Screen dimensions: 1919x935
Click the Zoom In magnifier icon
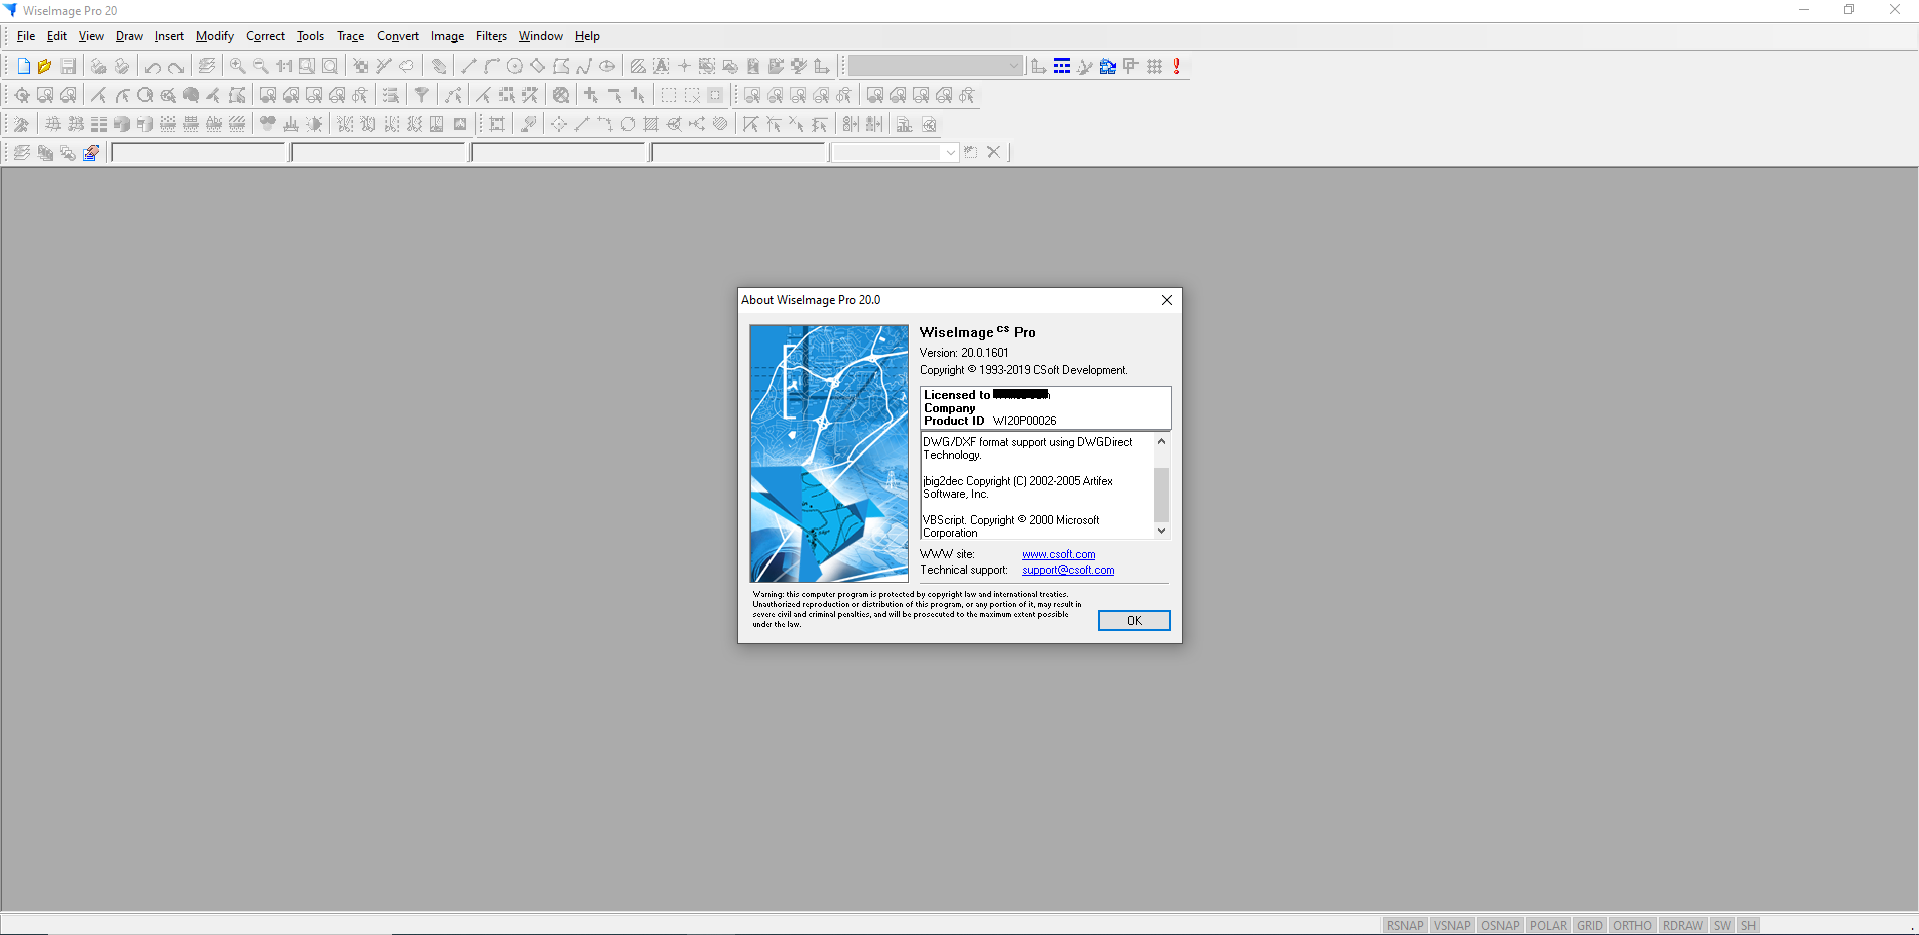238,66
